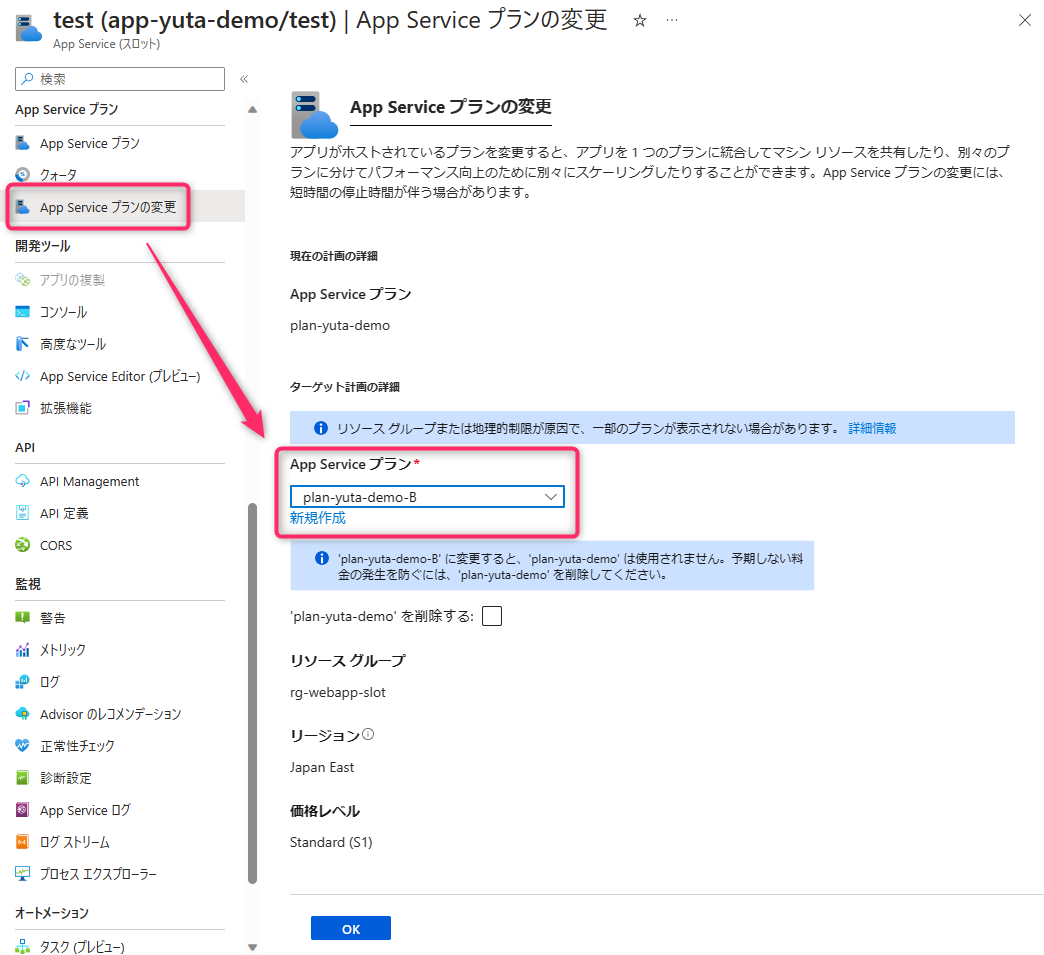
Task: Click the ログ icon
Action: [x=23, y=681]
